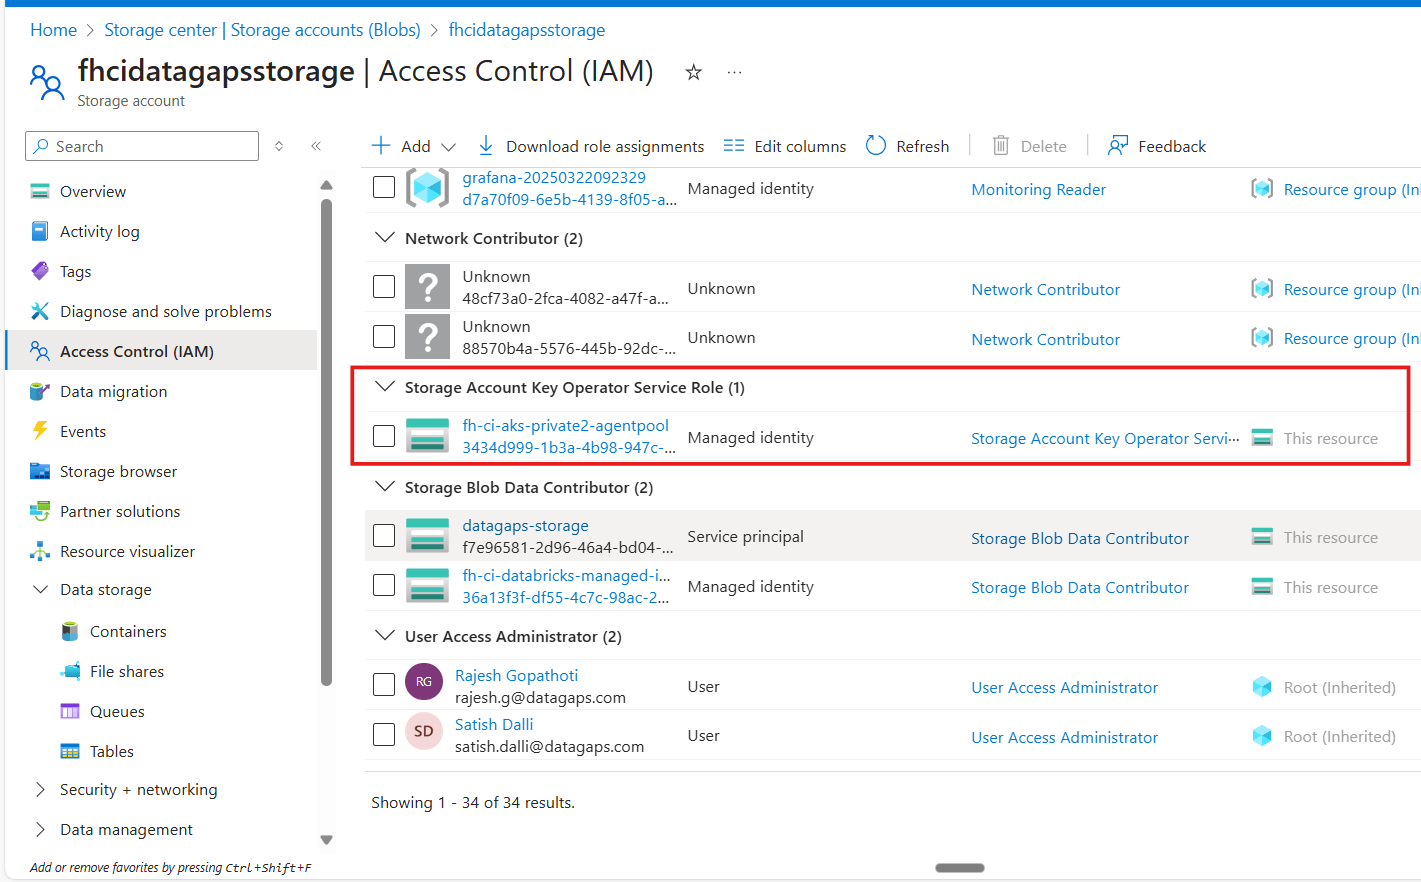The height and width of the screenshot is (882, 1421).
Task: Check the fh-ci-databricks-managed row checkbox
Action: tap(384, 585)
